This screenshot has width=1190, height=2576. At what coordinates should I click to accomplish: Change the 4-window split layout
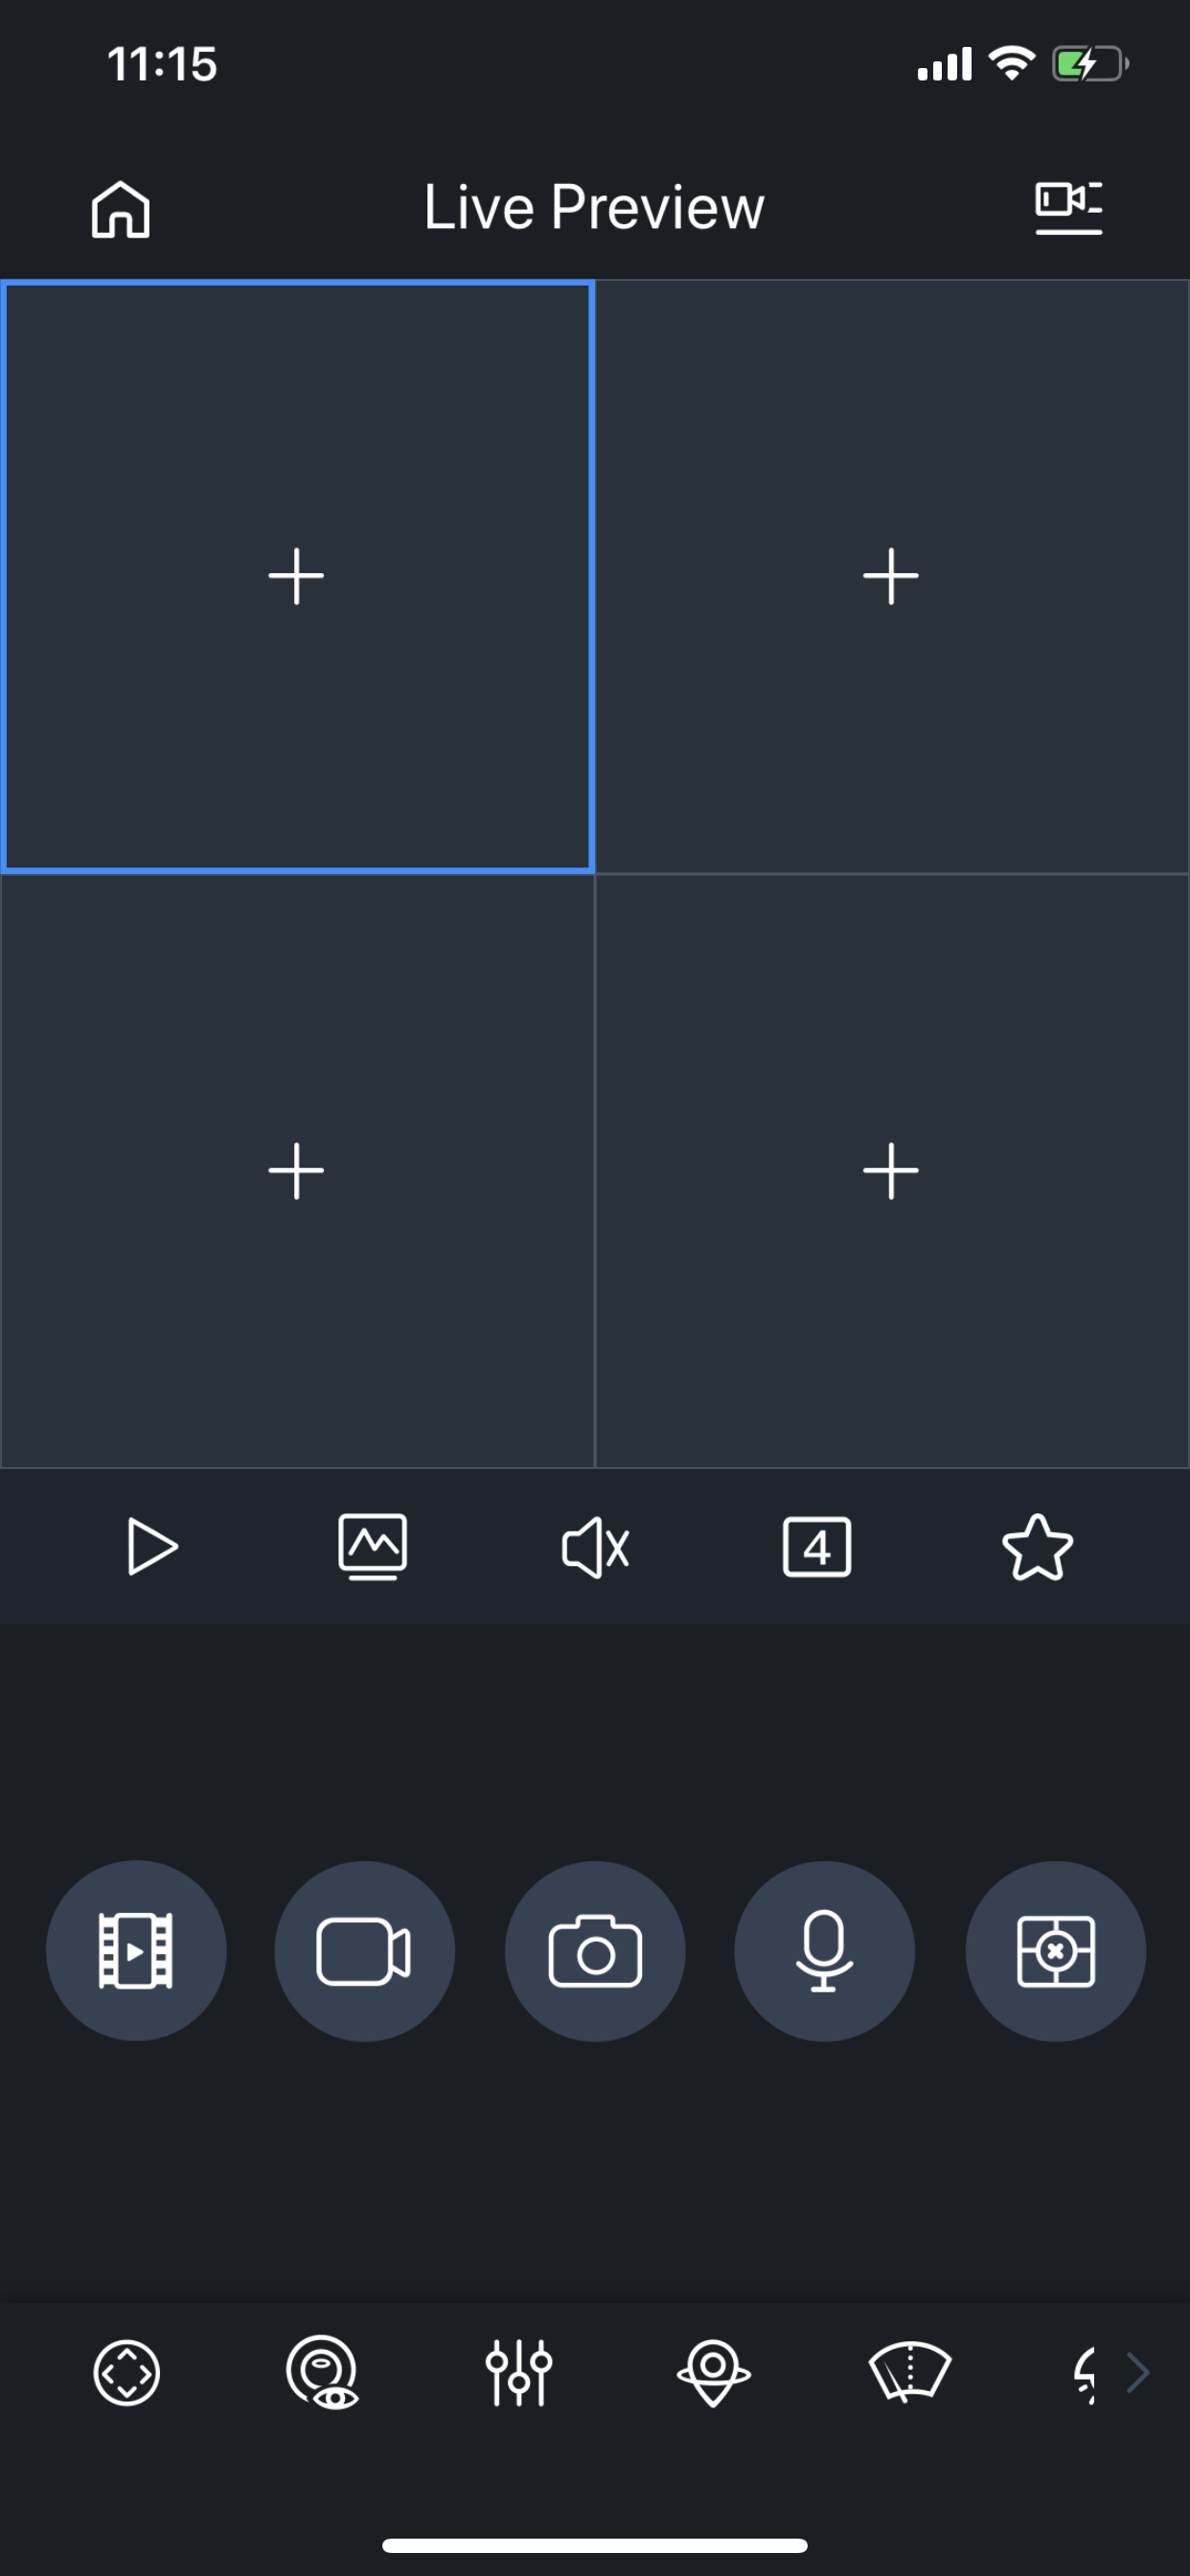point(817,1547)
